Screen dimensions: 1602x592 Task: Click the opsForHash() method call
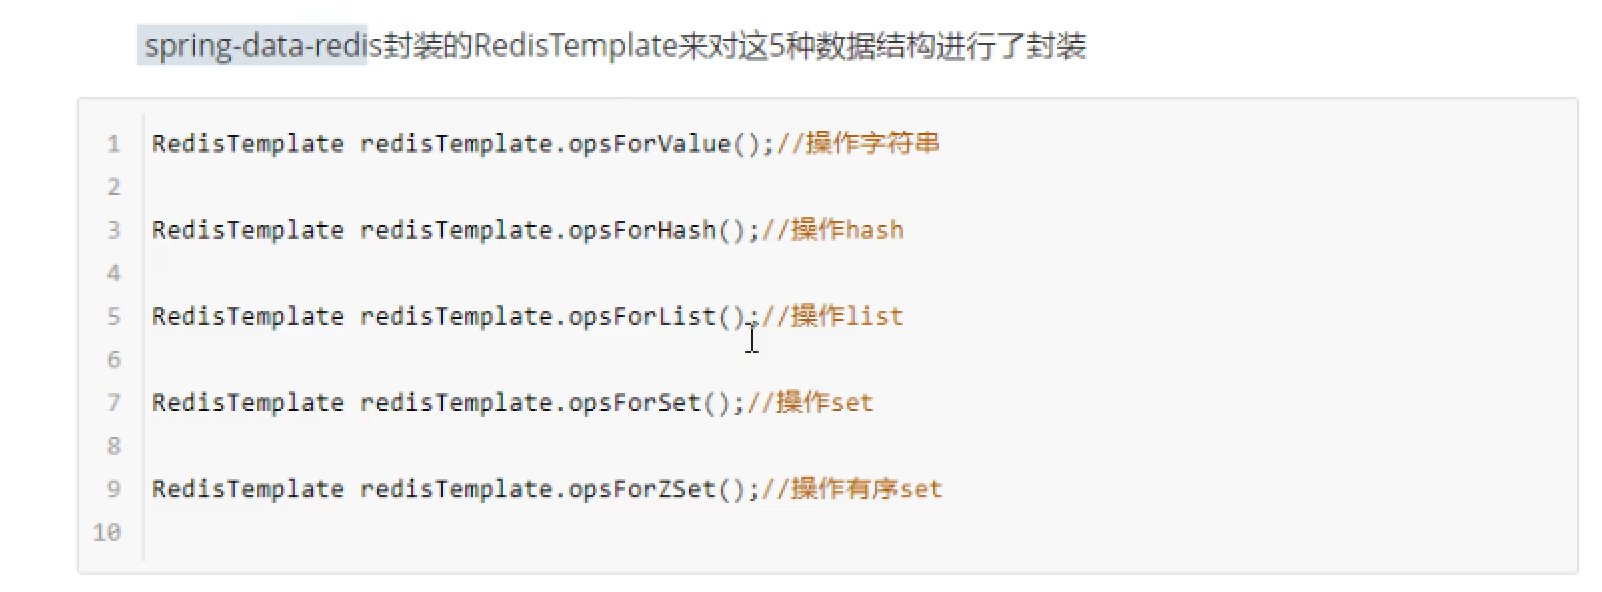(x=657, y=230)
